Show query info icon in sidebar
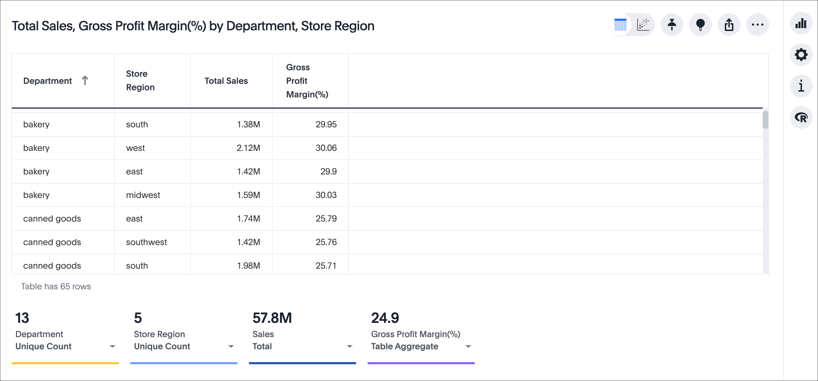Image resolution: width=818 pixels, height=381 pixels. 801,86
